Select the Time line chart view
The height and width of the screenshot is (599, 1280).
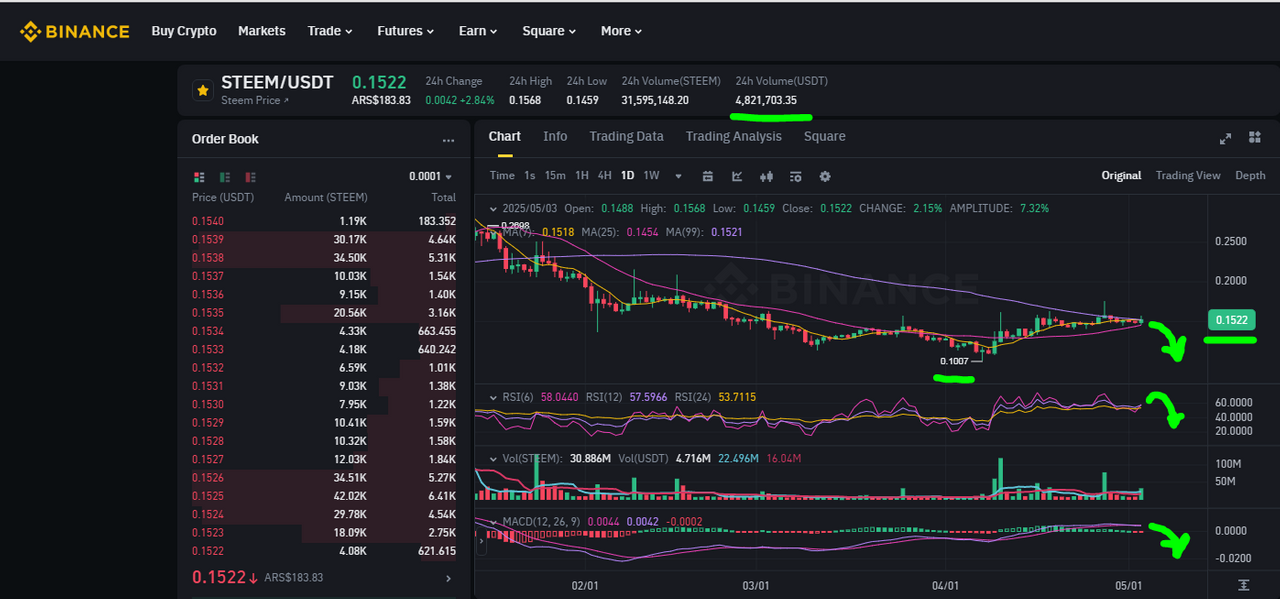coord(502,176)
